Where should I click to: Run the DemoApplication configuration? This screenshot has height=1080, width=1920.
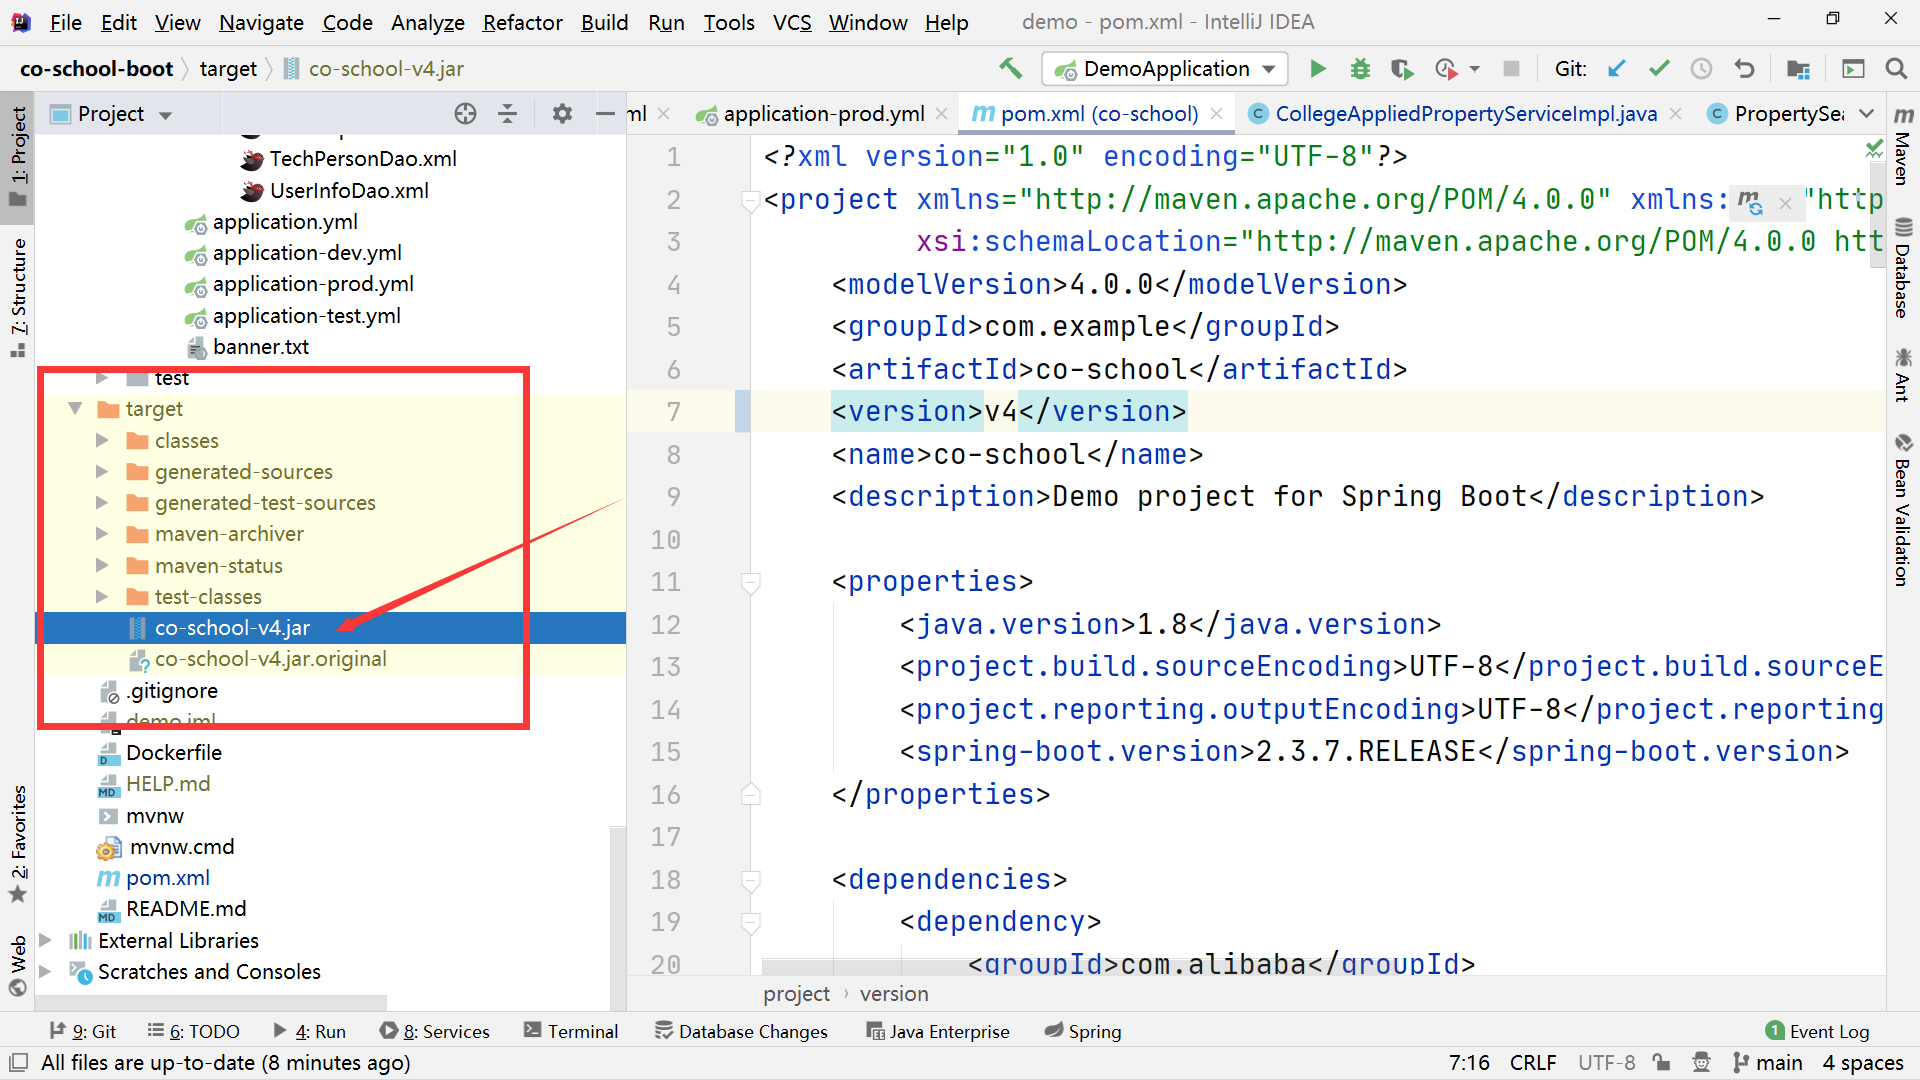pyautogui.click(x=1318, y=68)
